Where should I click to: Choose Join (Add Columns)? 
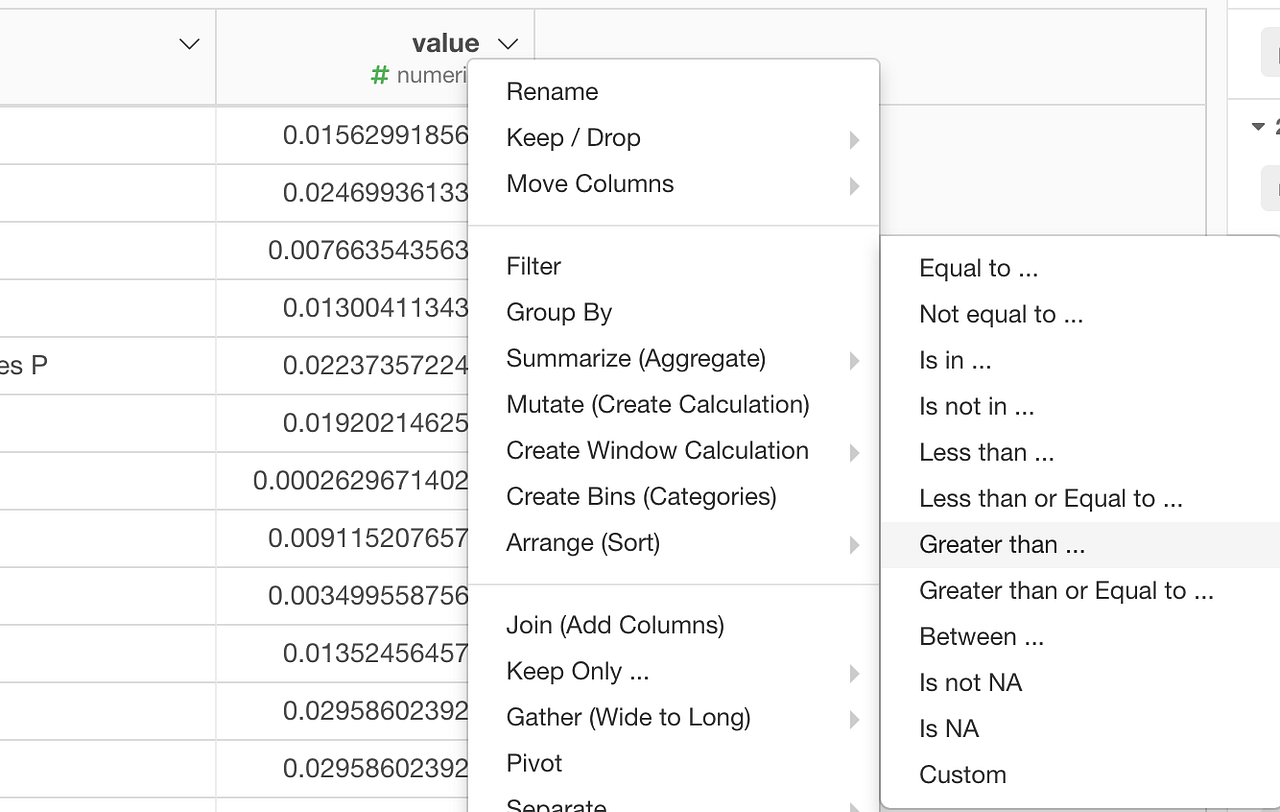coord(615,624)
